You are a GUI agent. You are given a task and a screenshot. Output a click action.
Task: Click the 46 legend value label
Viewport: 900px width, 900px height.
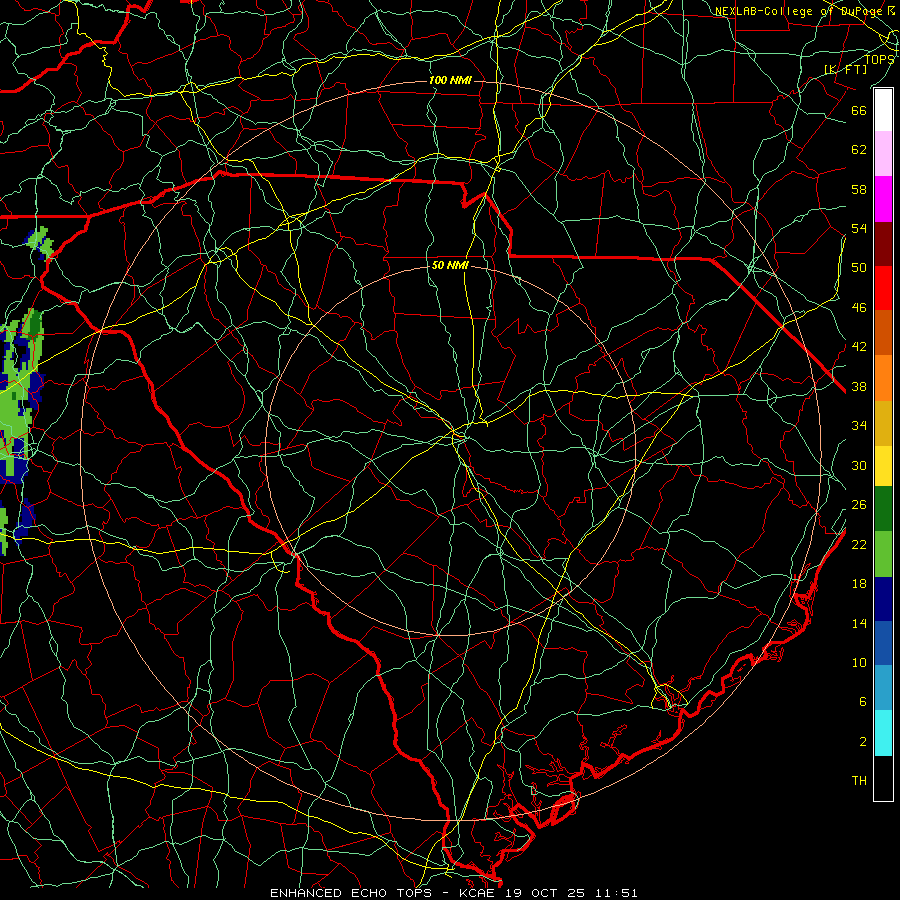[859, 308]
